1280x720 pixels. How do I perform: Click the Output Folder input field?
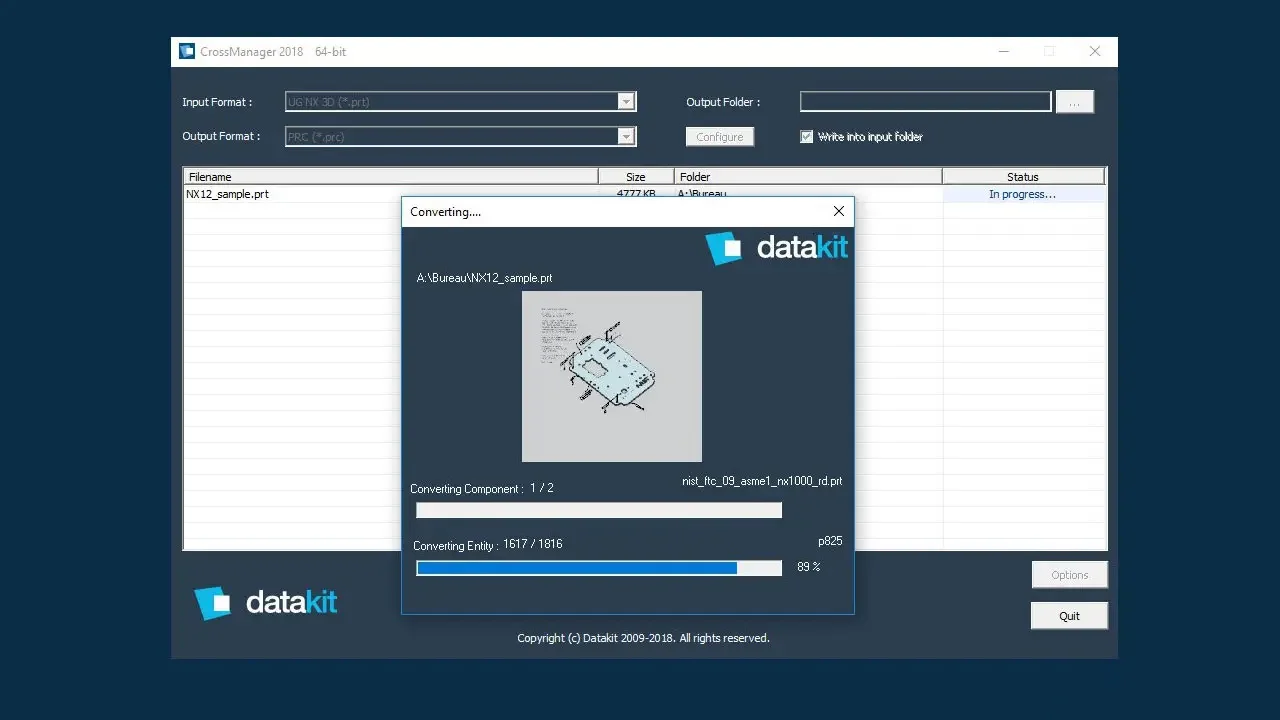click(926, 101)
